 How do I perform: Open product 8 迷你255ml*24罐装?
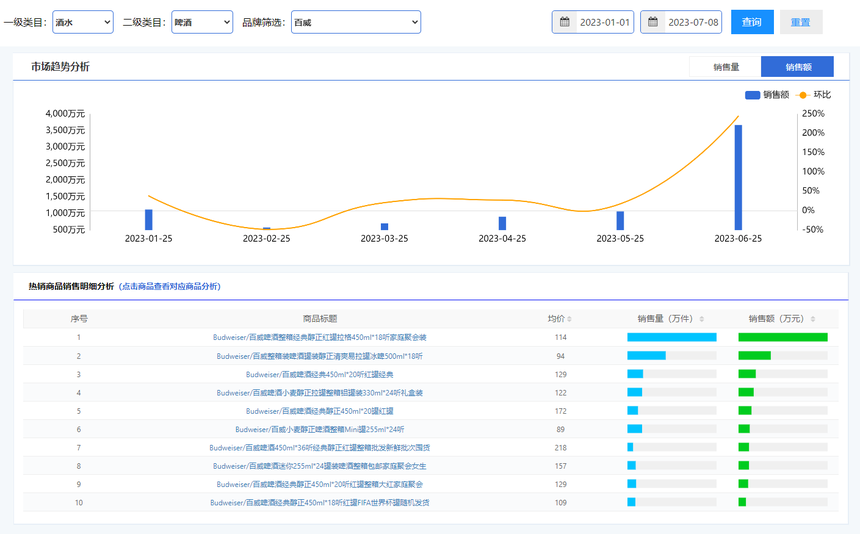tap(320, 466)
